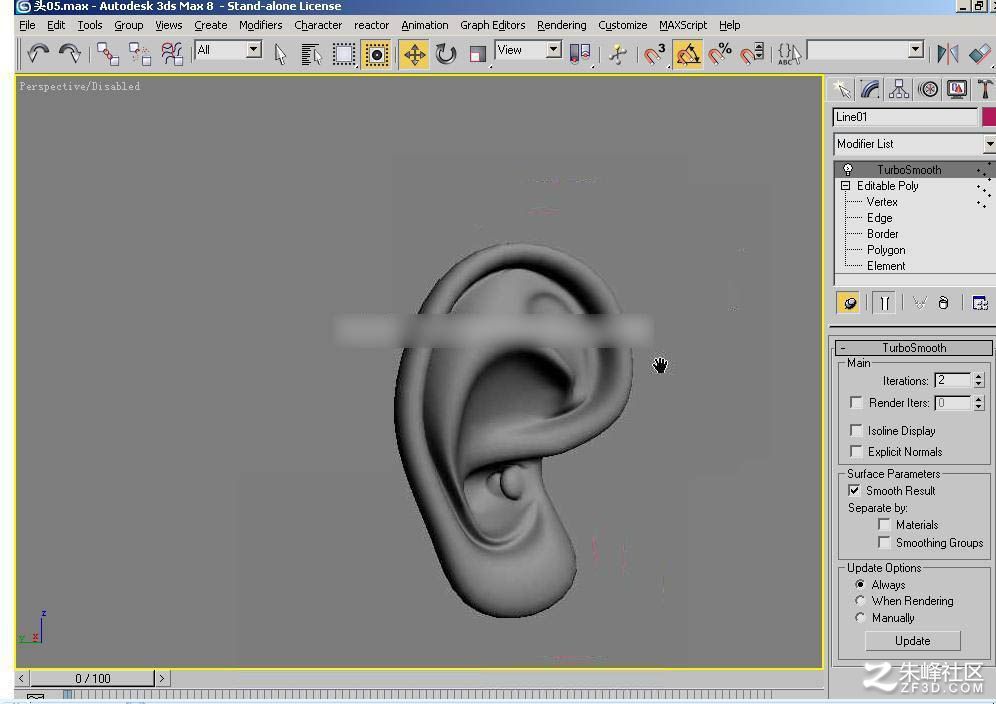Click the object color swatch beside Line01
996x704 pixels.
click(x=988, y=117)
